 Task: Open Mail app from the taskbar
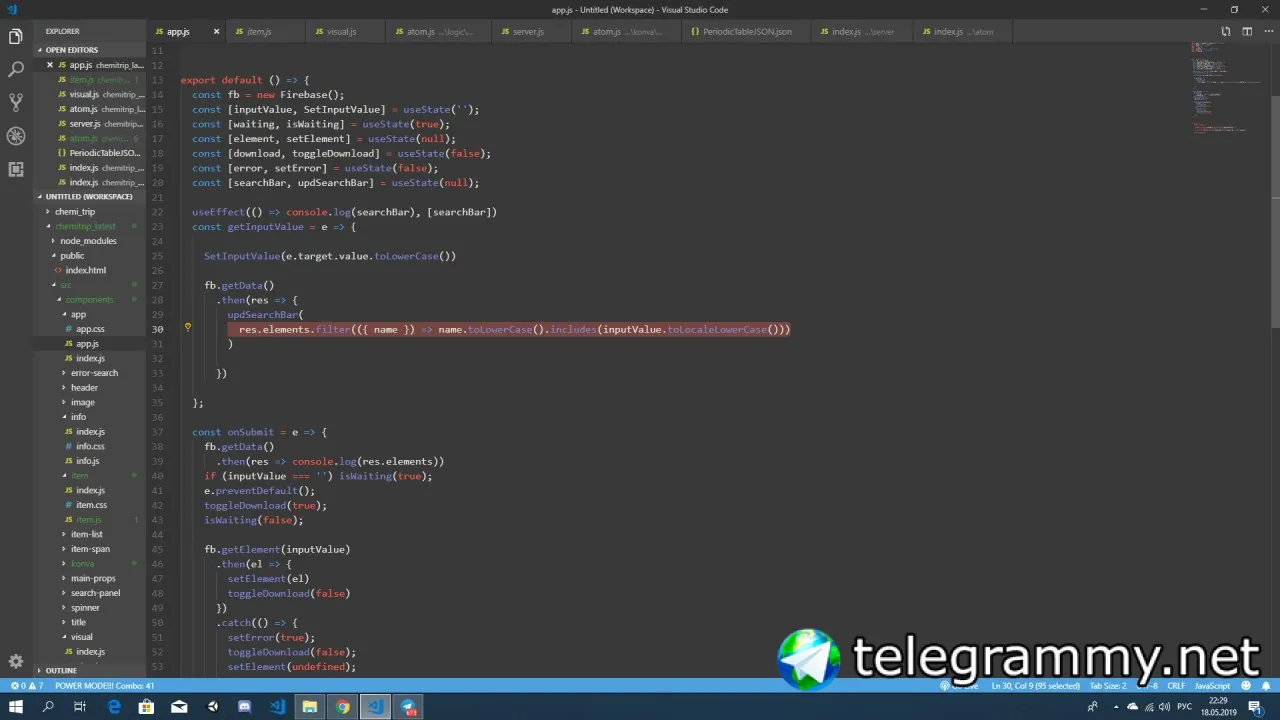[179, 707]
